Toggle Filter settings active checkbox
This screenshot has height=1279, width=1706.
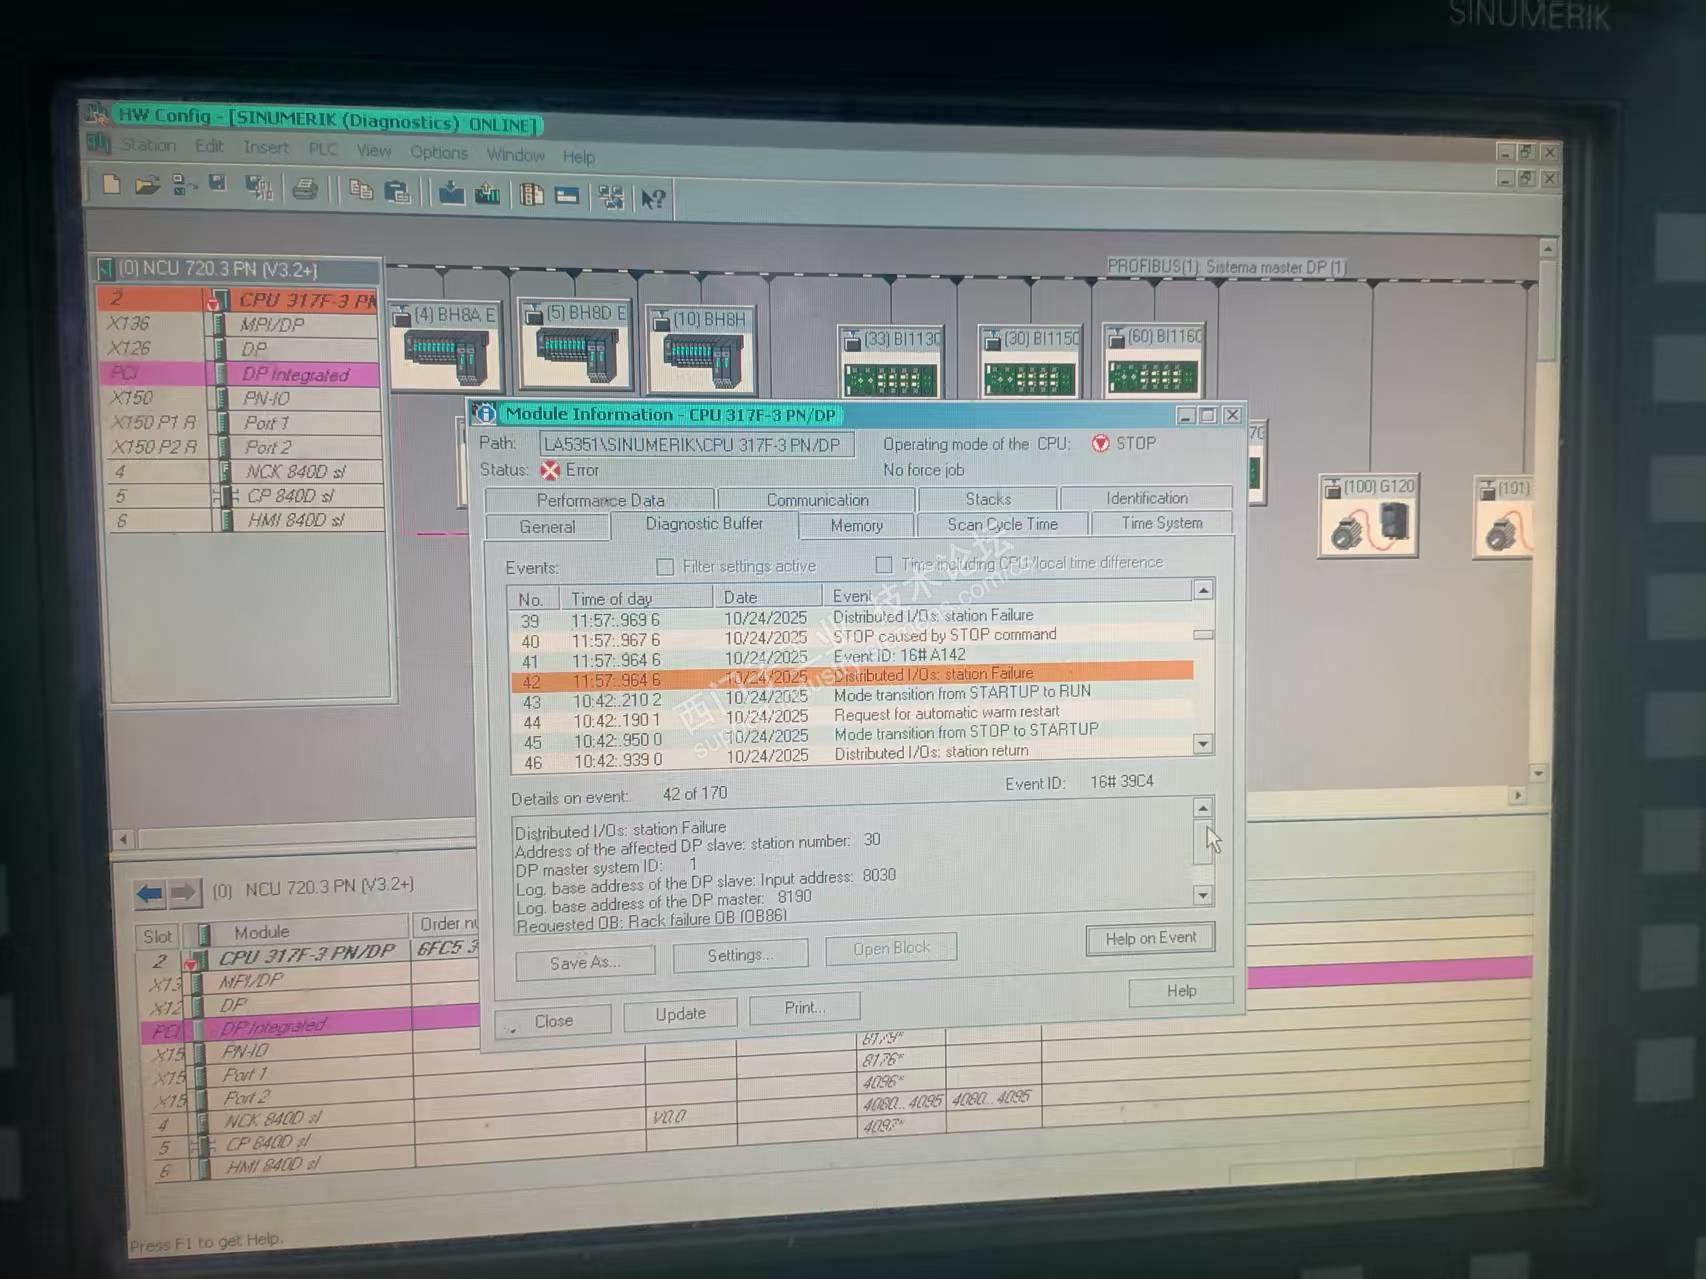coord(664,567)
